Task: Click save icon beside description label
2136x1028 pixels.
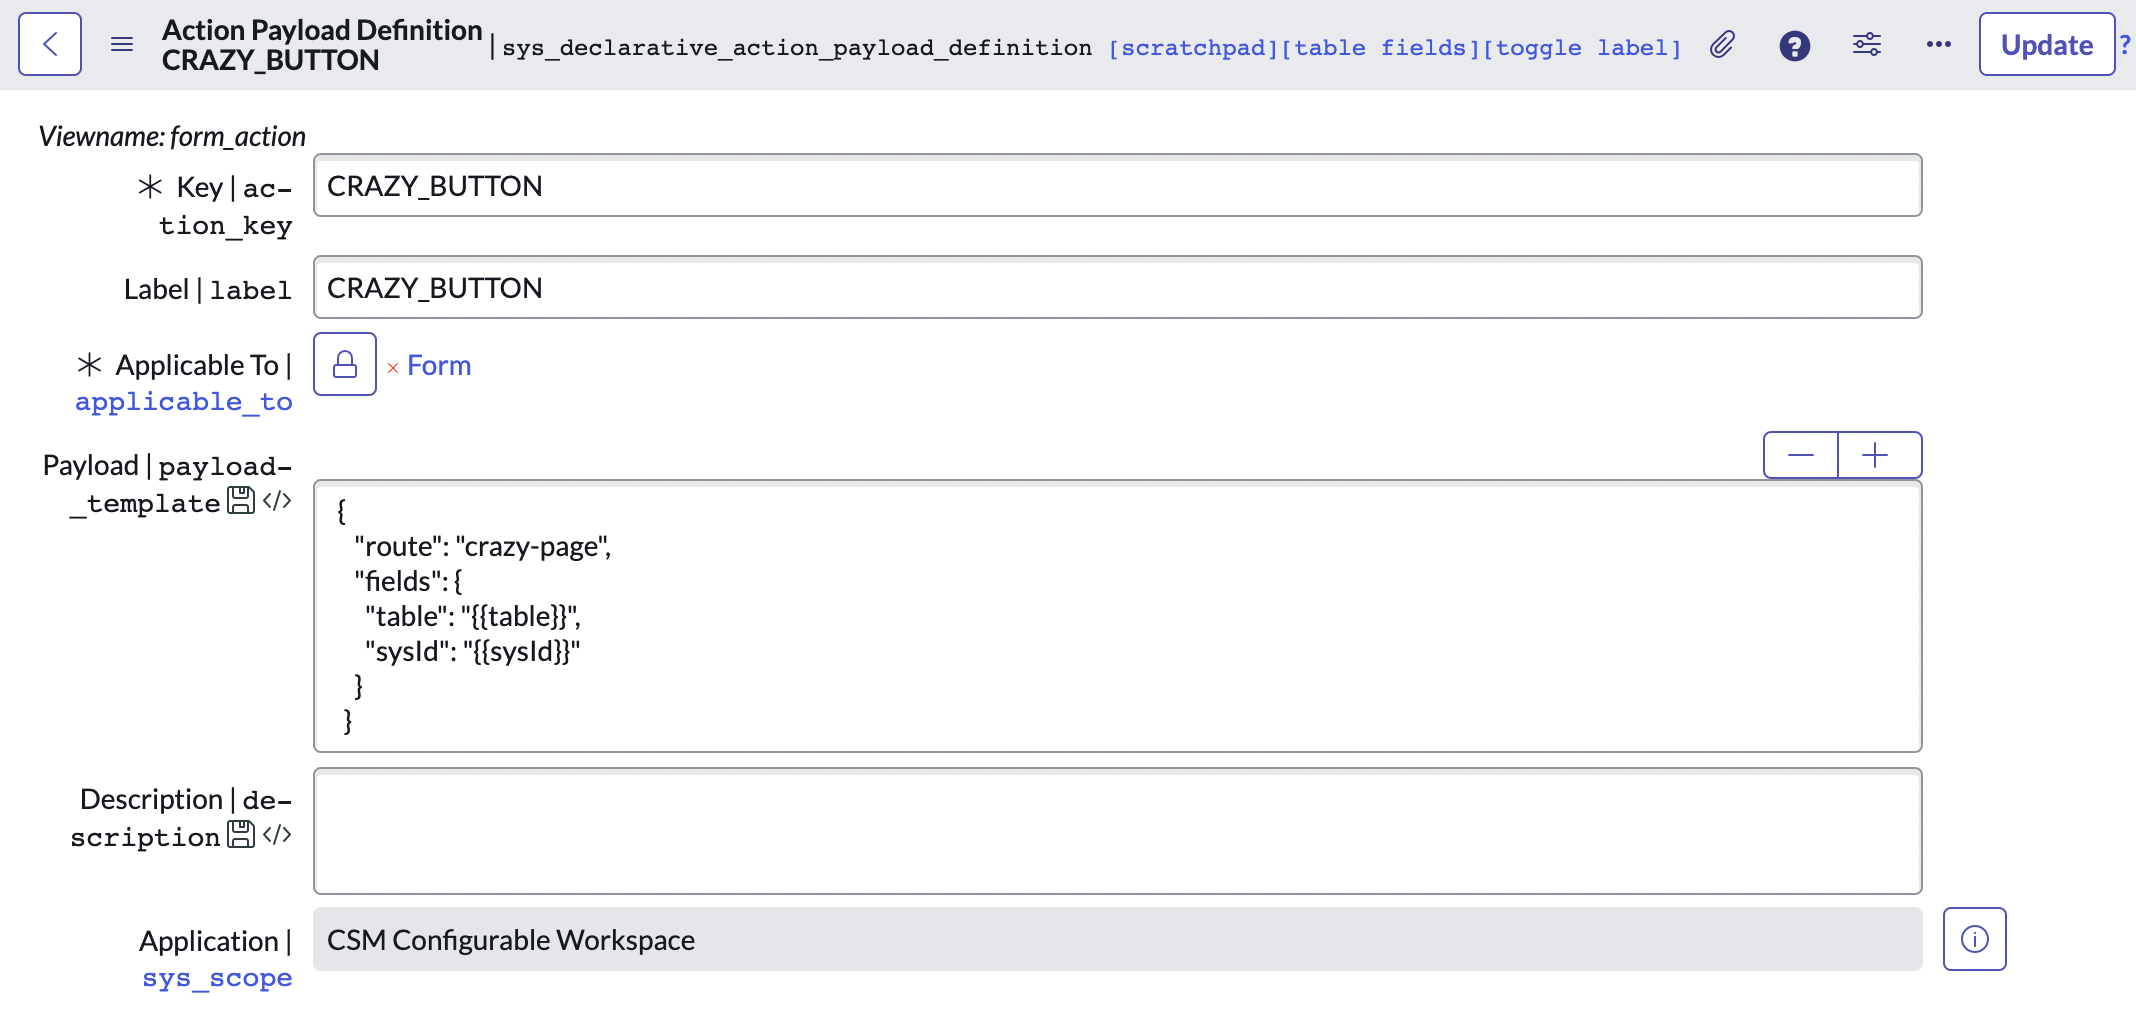Action: click(241, 834)
